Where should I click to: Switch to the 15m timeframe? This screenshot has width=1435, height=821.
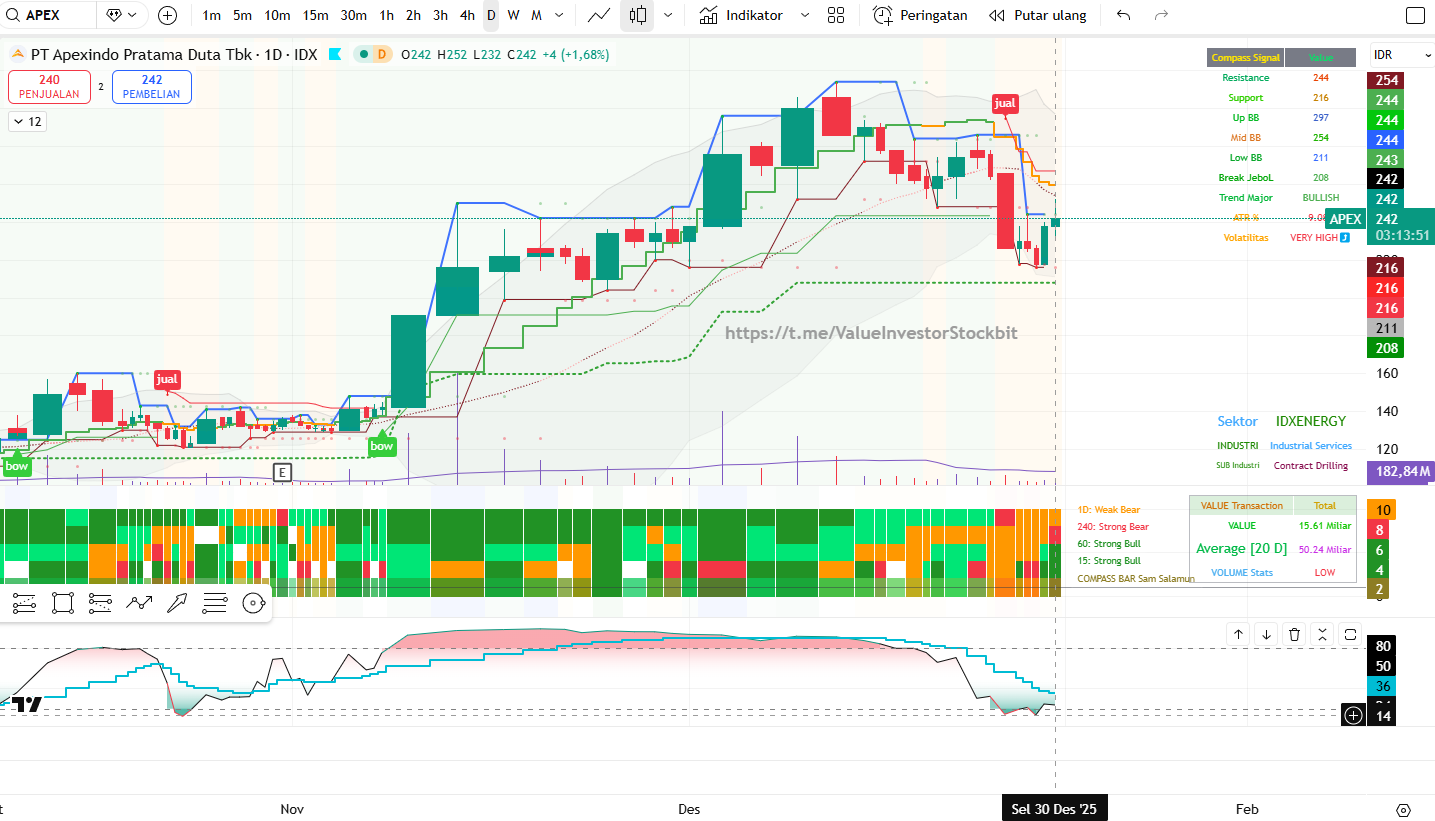[315, 15]
